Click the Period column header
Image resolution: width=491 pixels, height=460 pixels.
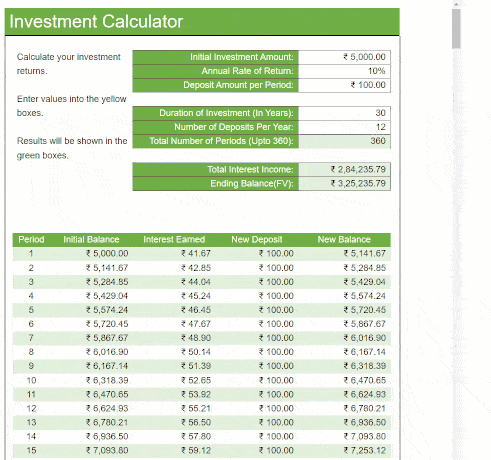(31, 240)
